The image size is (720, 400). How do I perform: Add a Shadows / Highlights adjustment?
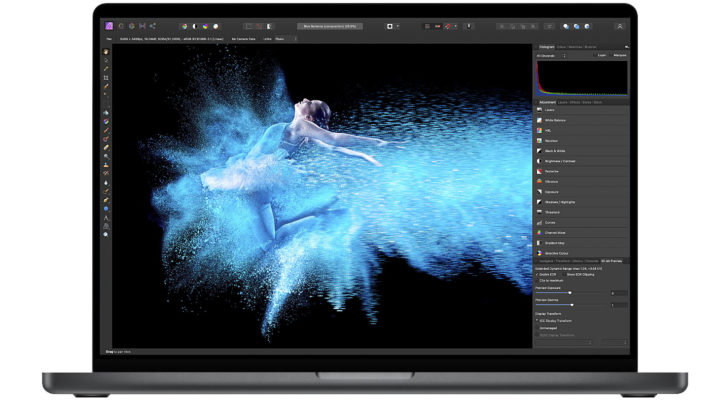point(582,202)
